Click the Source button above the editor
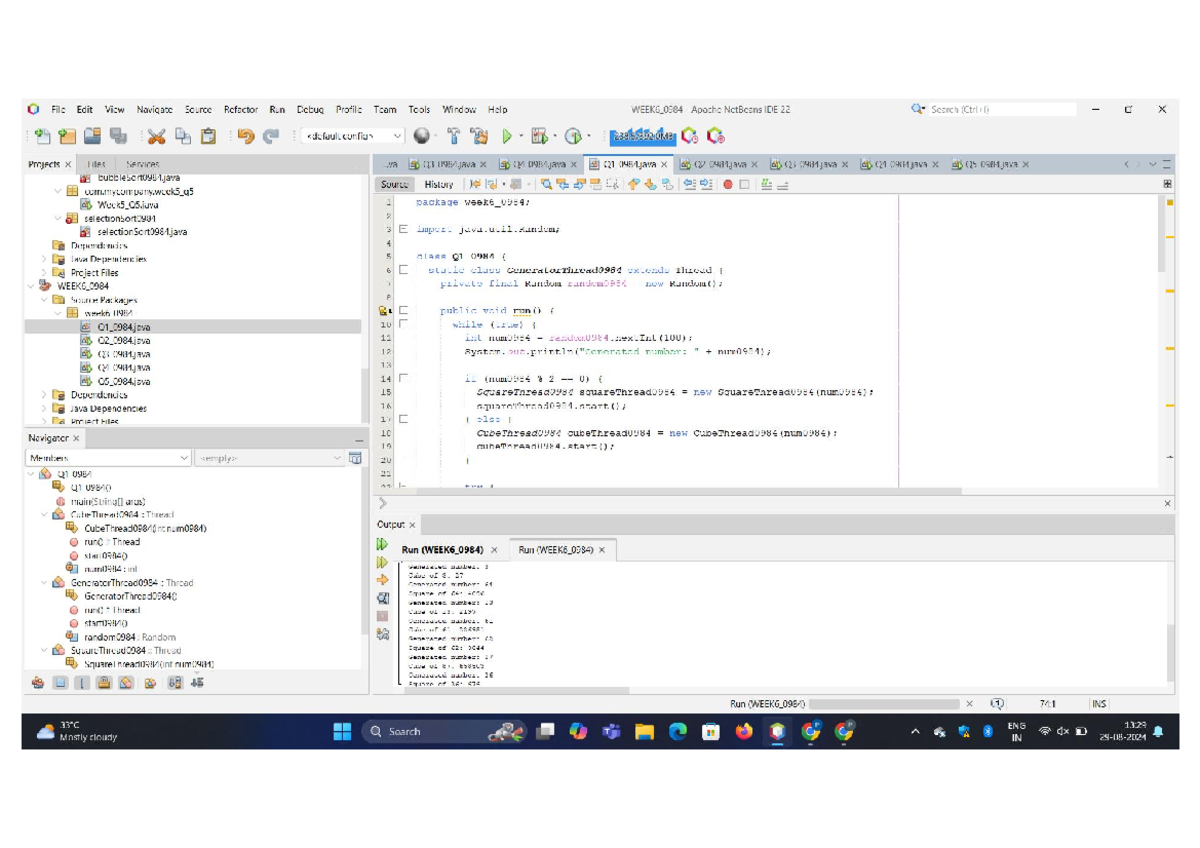This screenshot has width=1200, height=848. tap(393, 184)
